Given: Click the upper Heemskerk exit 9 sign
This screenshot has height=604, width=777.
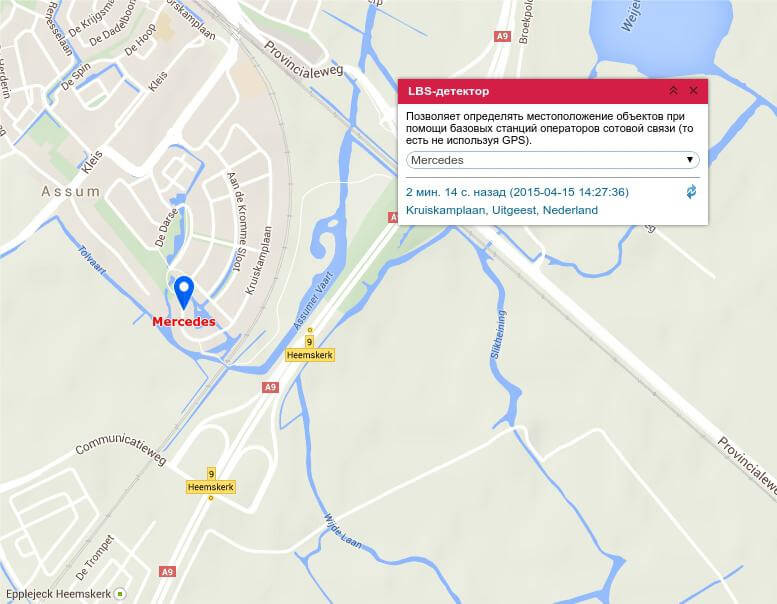Looking at the screenshot, I should coord(310,349).
